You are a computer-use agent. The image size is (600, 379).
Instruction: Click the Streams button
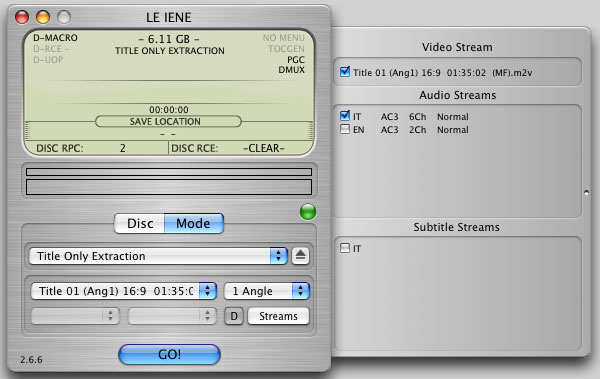278,316
